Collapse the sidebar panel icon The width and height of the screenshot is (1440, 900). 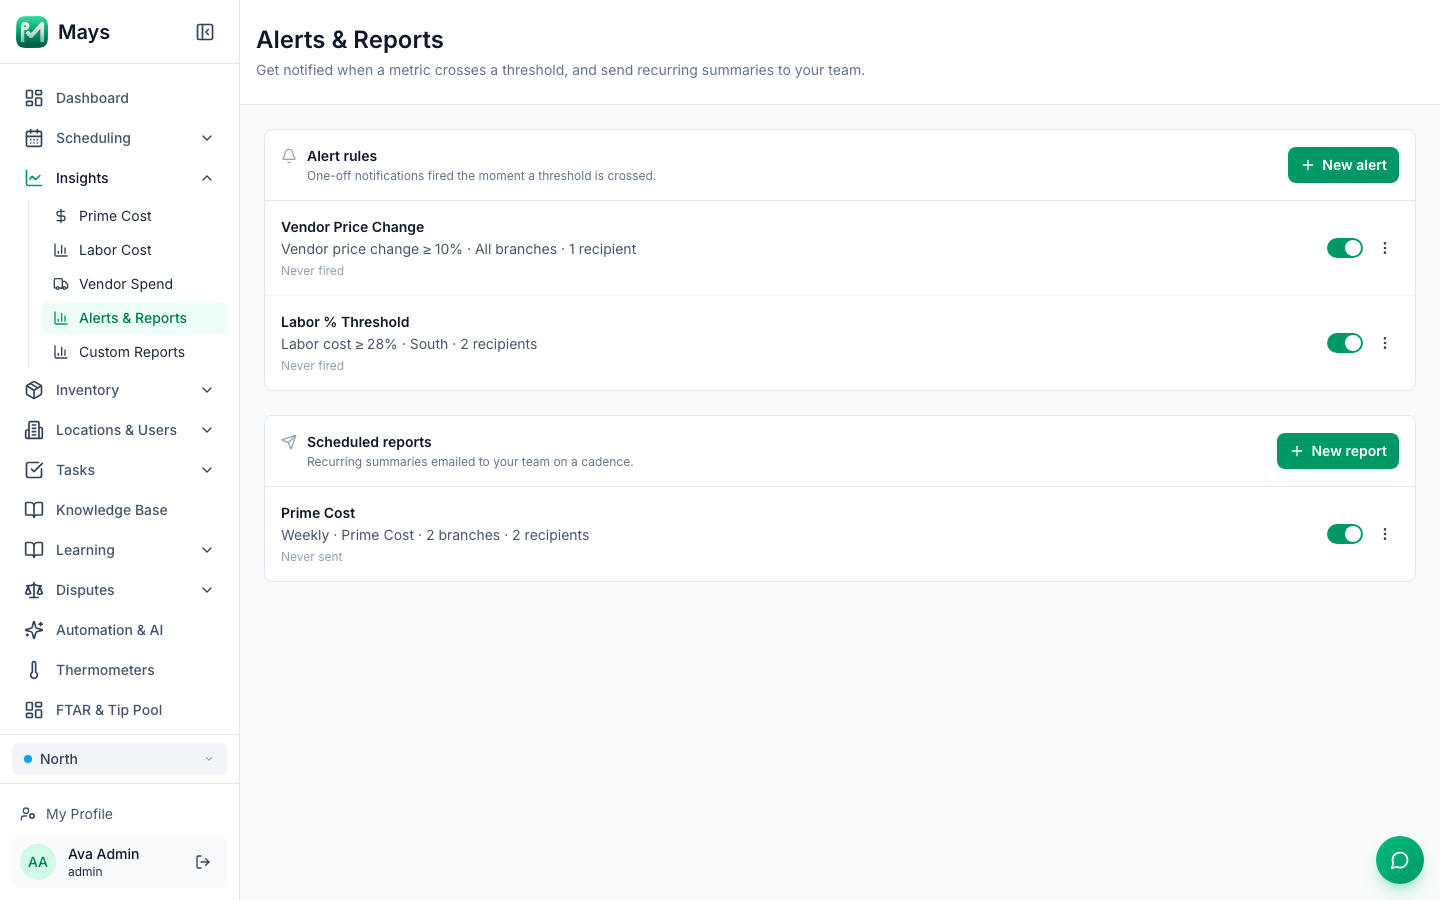[x=205, y=32]
